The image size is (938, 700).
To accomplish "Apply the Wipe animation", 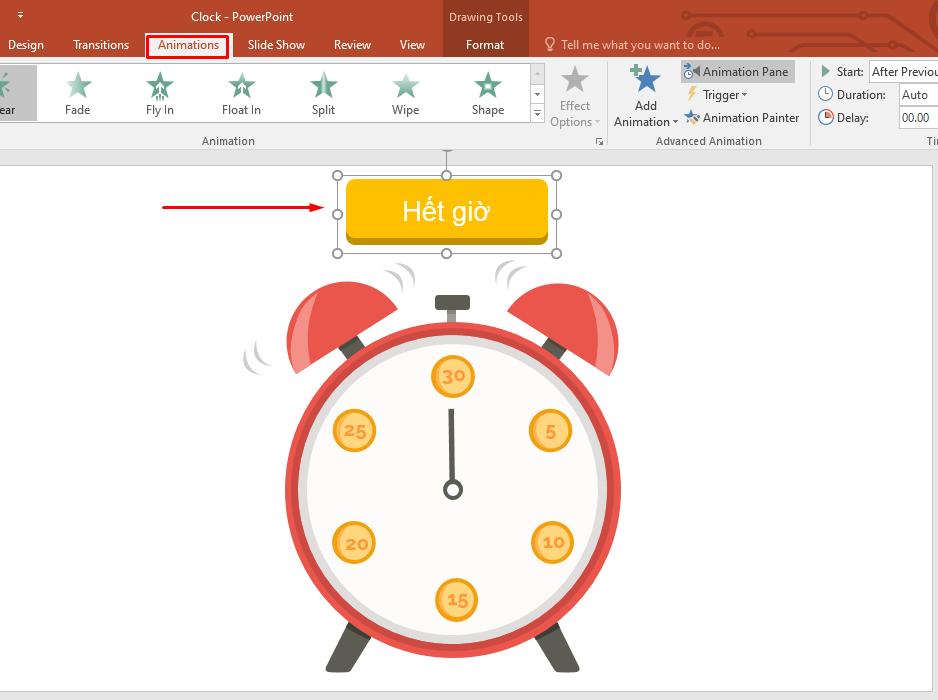I will 404,93.
